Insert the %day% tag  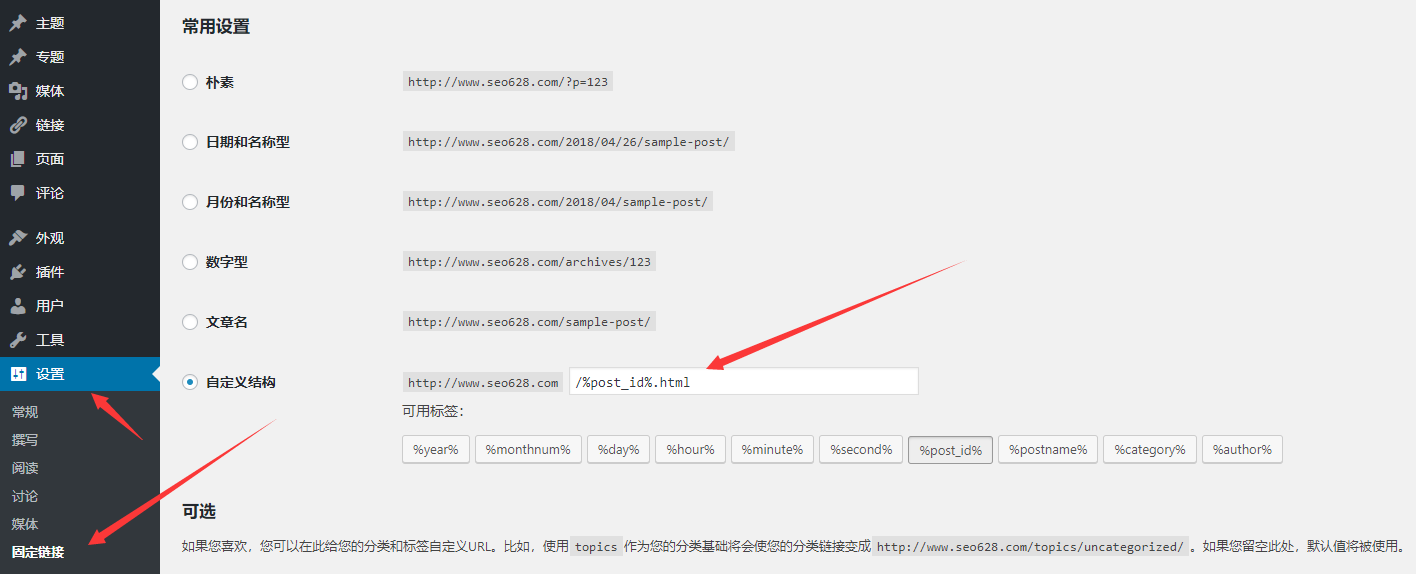coord(619,450)
